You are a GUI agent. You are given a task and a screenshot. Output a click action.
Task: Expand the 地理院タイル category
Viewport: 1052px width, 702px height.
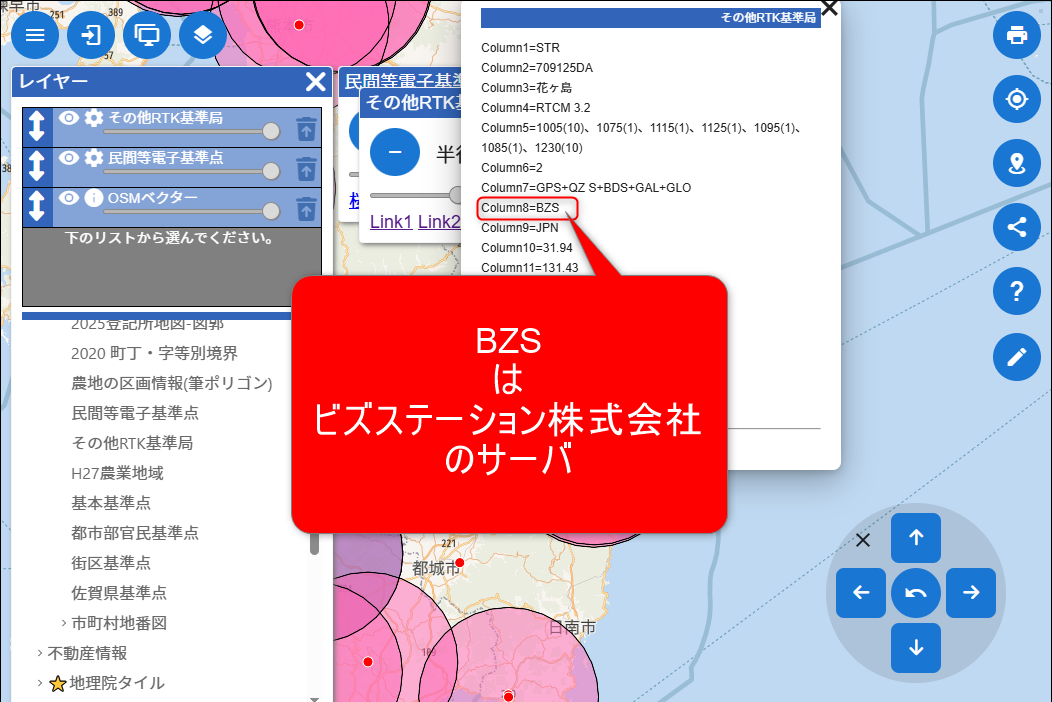(40, 683)
